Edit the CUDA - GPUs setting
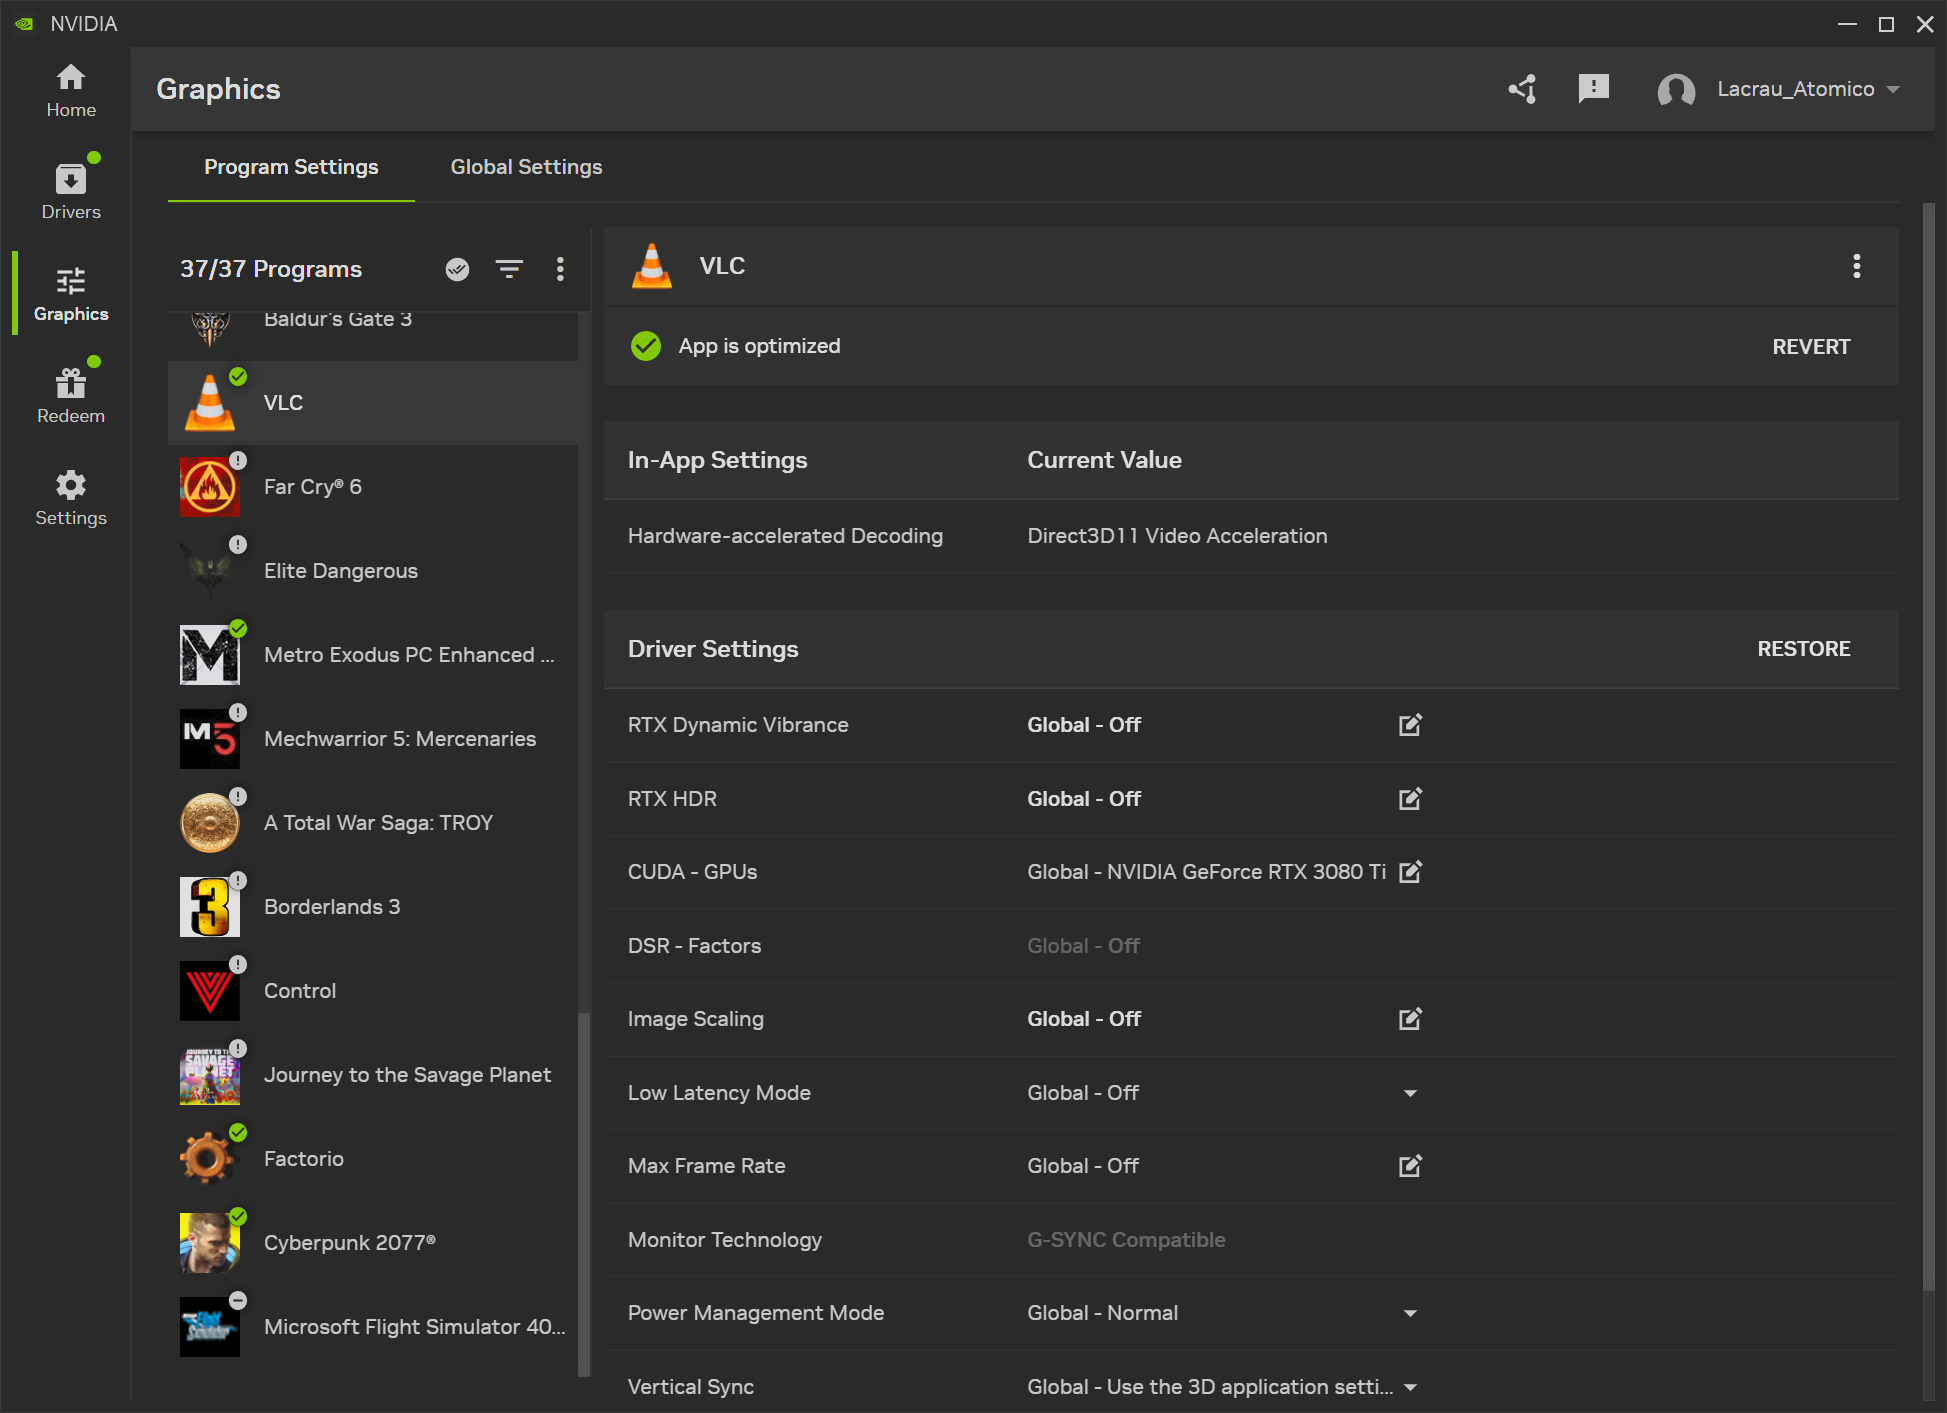 coord(1410,872)
